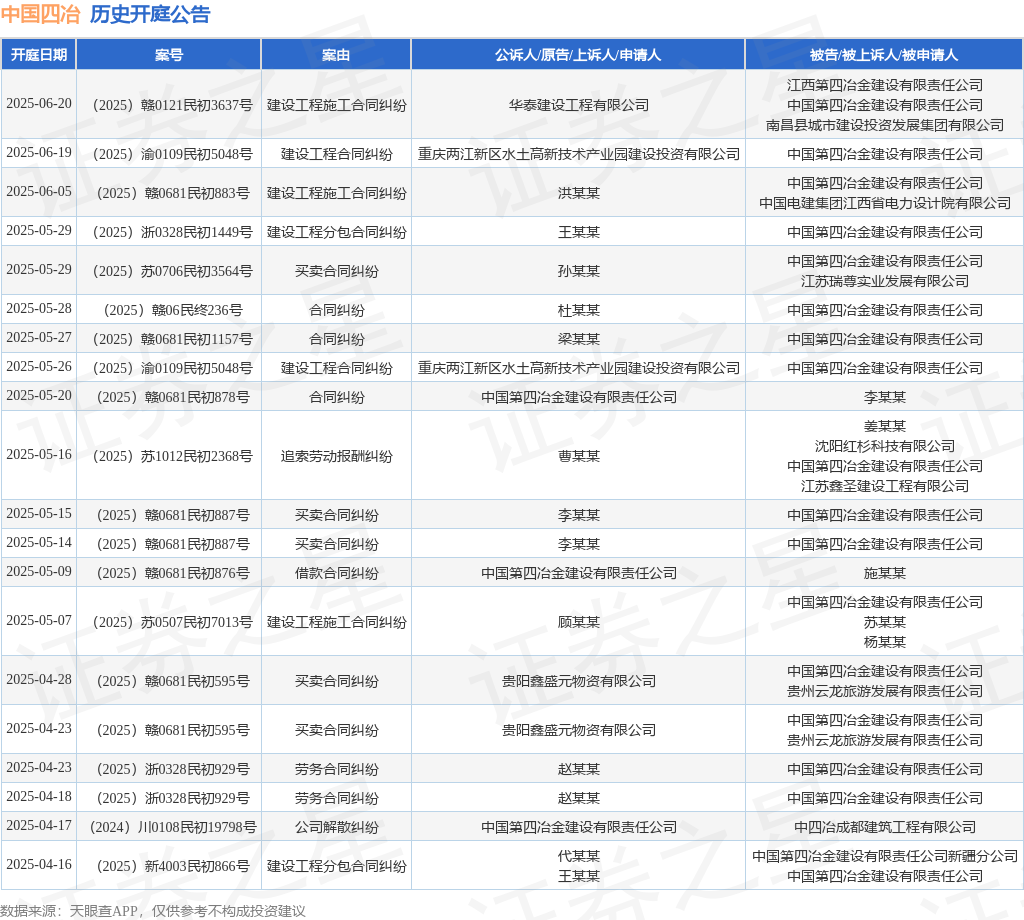Click the date 2025-04-18
The width and height of the screenshot is (1024, 920).
(x=39, y=796)
